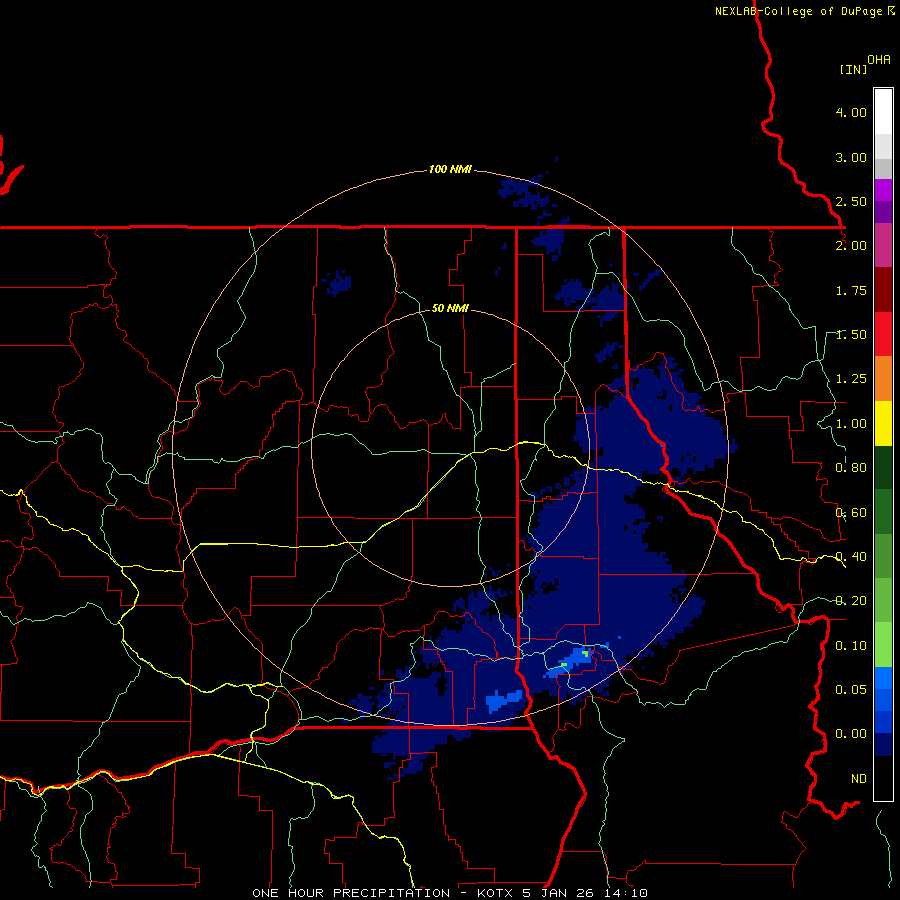900x900 pixels.
Task: Select the 2.50 scale value
Action: [x=851, y=201]
